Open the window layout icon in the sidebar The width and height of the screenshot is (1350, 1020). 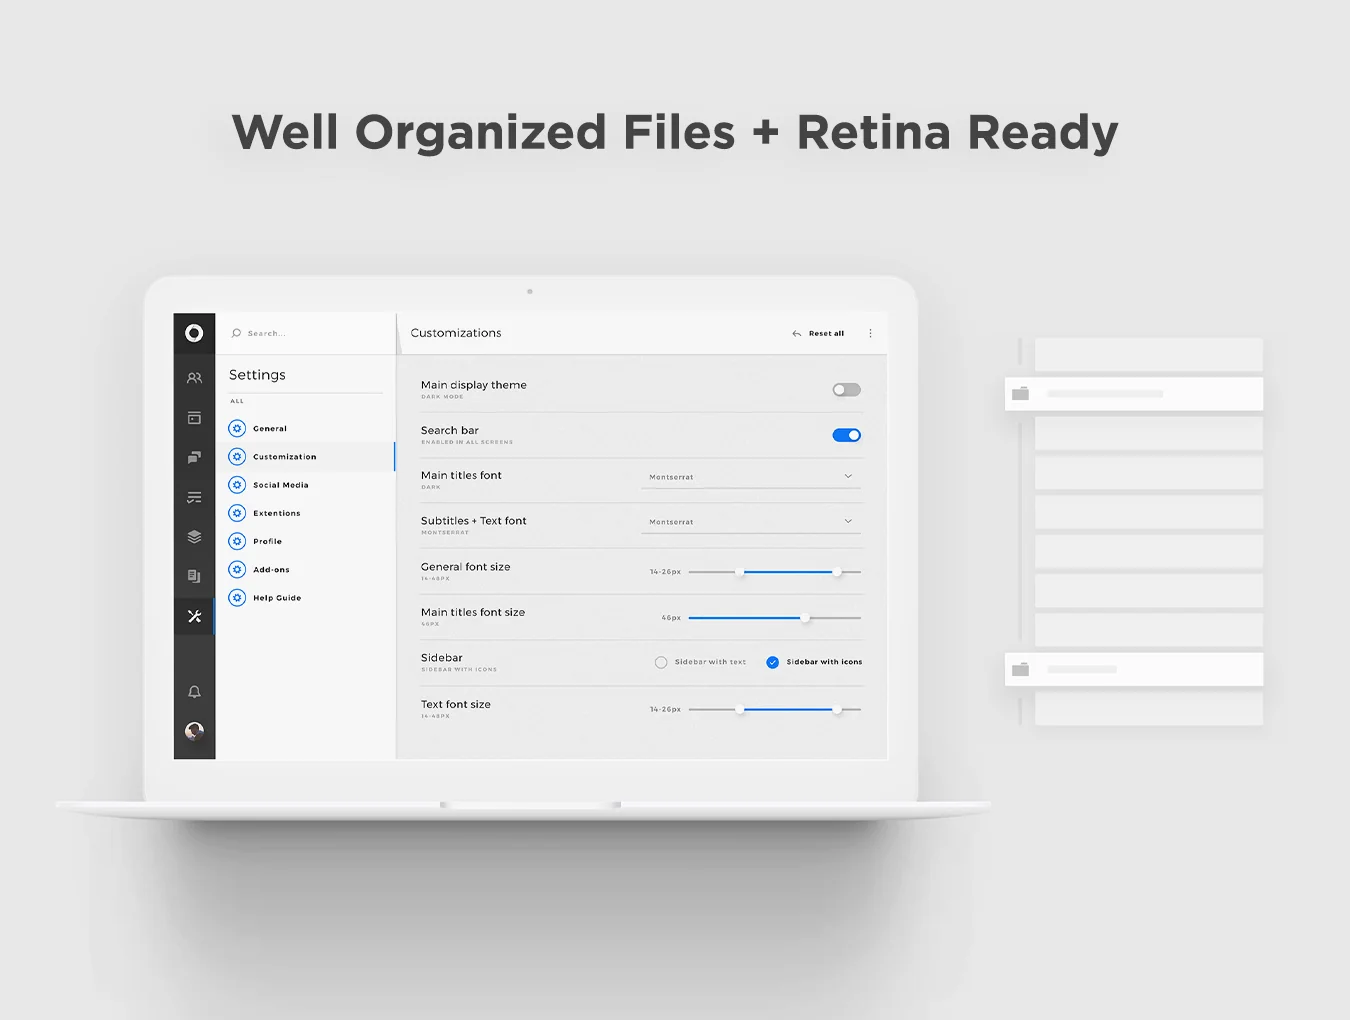(194, 418)
